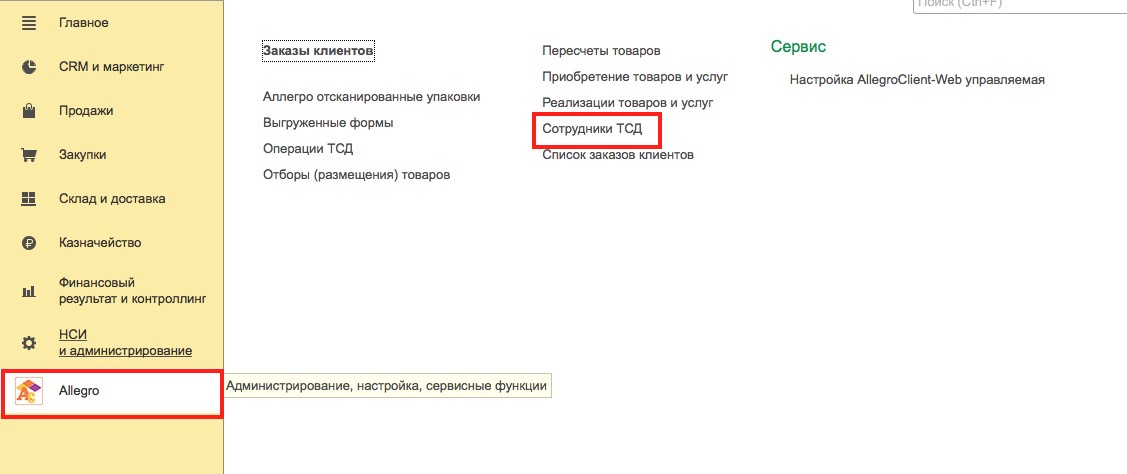This screenshot has height=474, width=1127.
Task: Switch to the Продажи section
Action: click(x=86, y=111)
